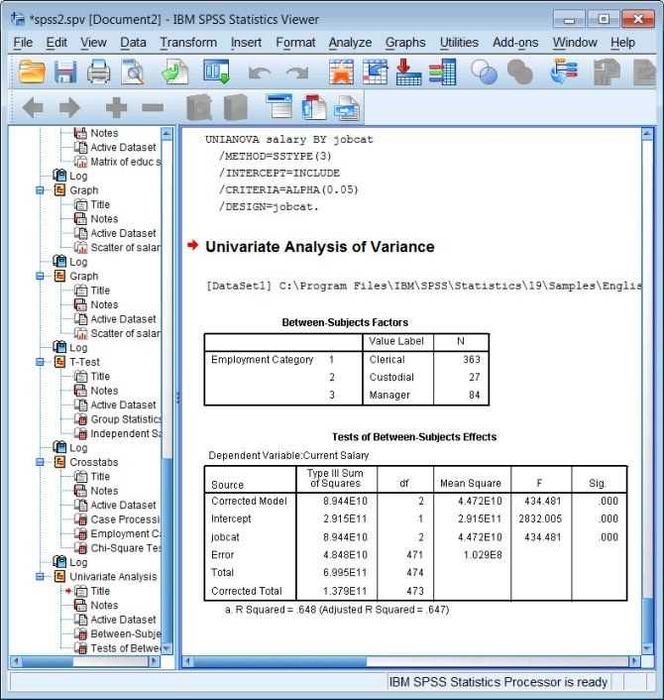Screen dimensions: 664x700
Task: Click the Go to Data icon
Action: point(342,71)
